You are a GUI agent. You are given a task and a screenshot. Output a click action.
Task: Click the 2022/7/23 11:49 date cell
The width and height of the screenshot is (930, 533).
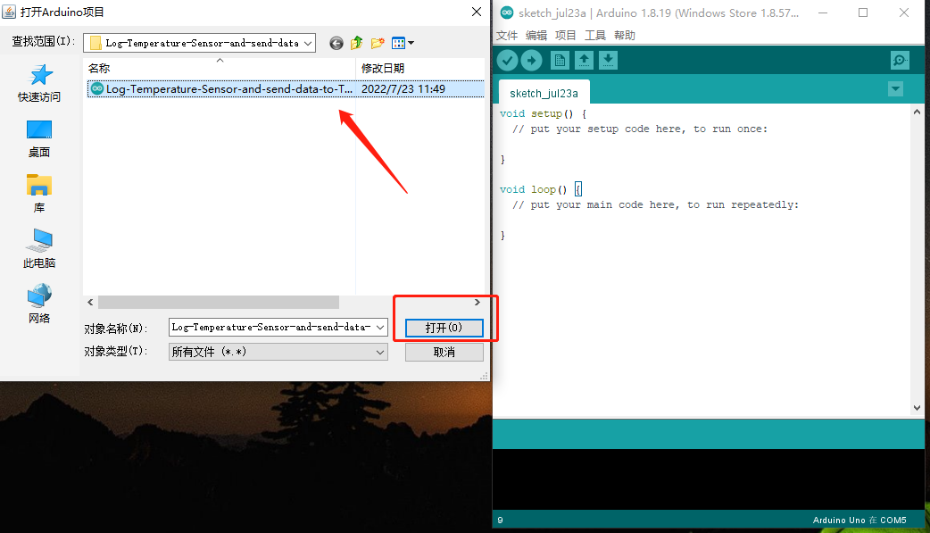[x=403, y=89]
